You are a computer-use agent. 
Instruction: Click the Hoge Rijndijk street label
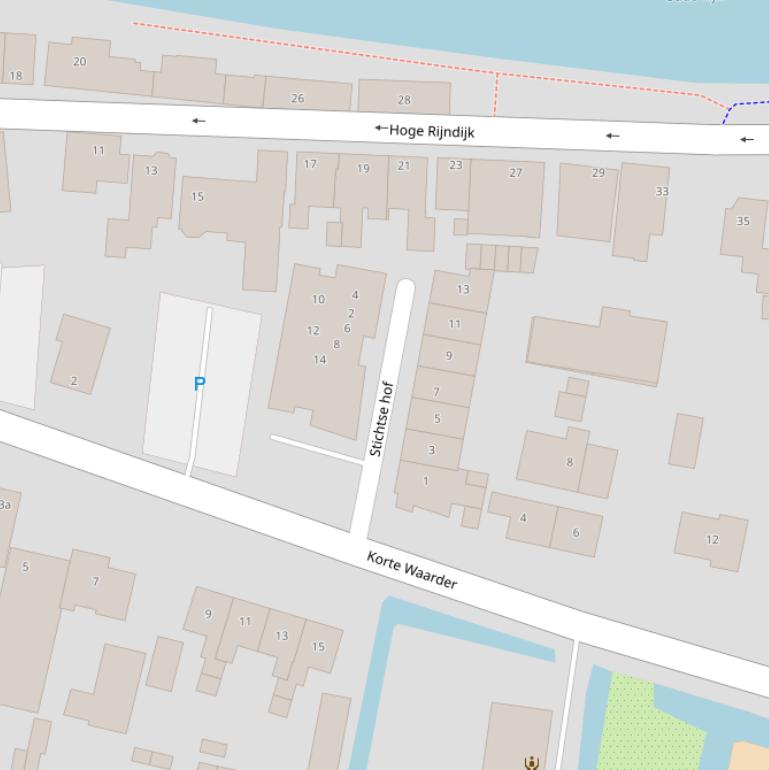click(432, 131)
